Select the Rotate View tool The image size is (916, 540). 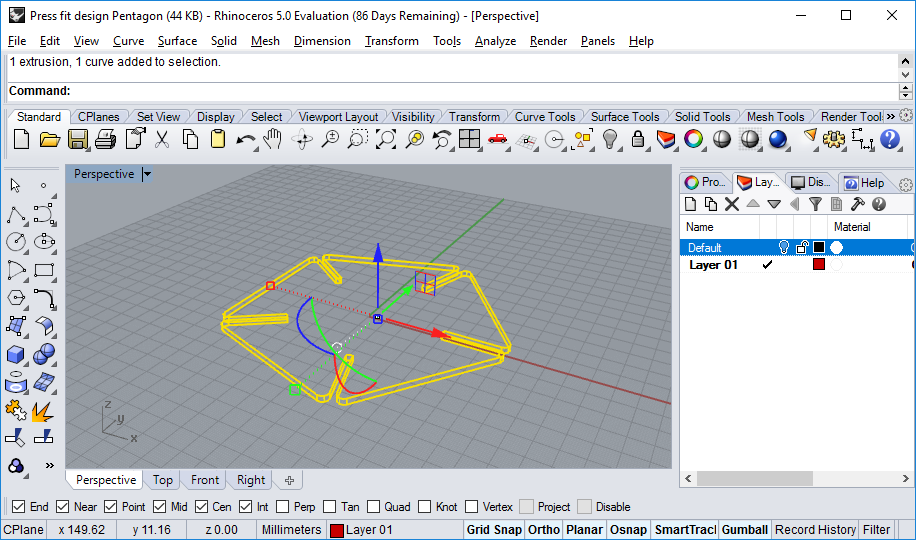[302, 140]
